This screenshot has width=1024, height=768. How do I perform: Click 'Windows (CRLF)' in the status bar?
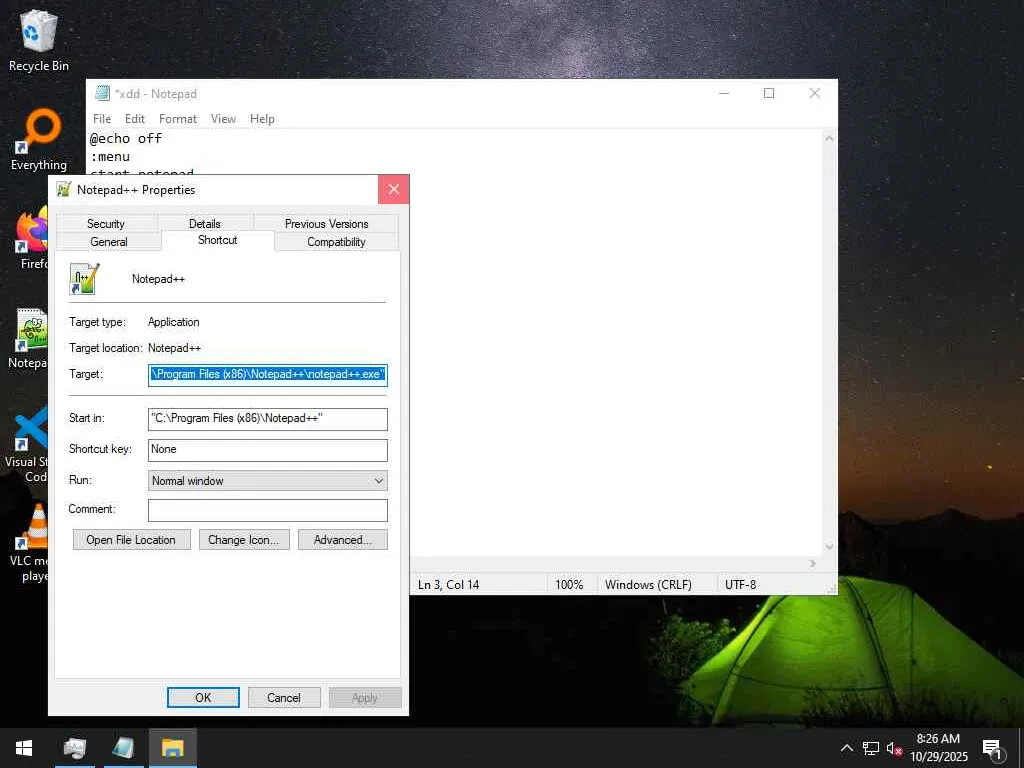pos(648,584)
